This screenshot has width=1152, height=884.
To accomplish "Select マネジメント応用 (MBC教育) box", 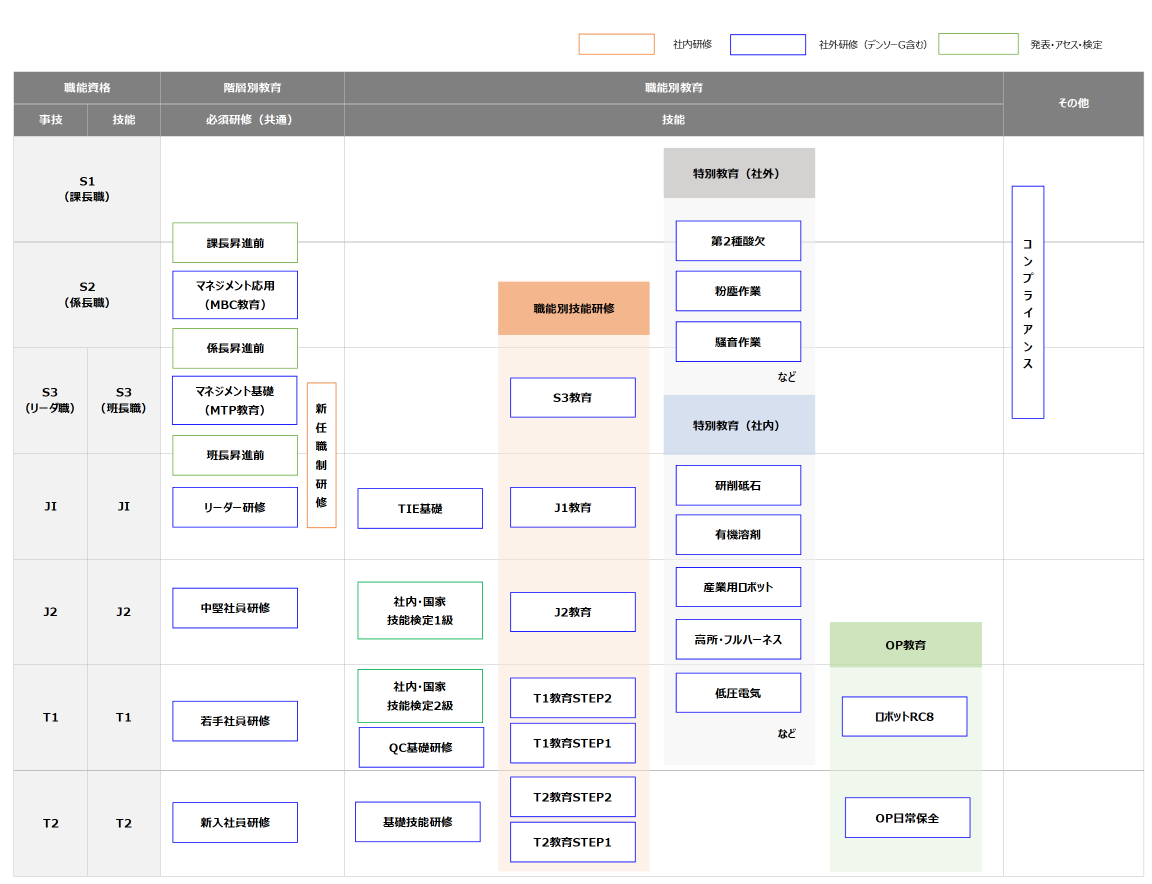I will (235, 295).
